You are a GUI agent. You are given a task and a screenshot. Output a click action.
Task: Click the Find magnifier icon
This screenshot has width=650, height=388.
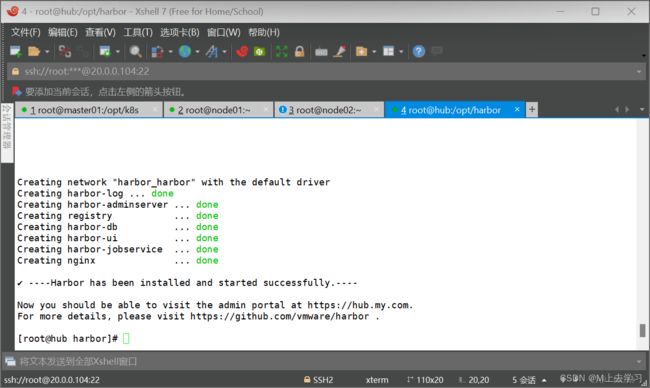click(x=136, y=51)
